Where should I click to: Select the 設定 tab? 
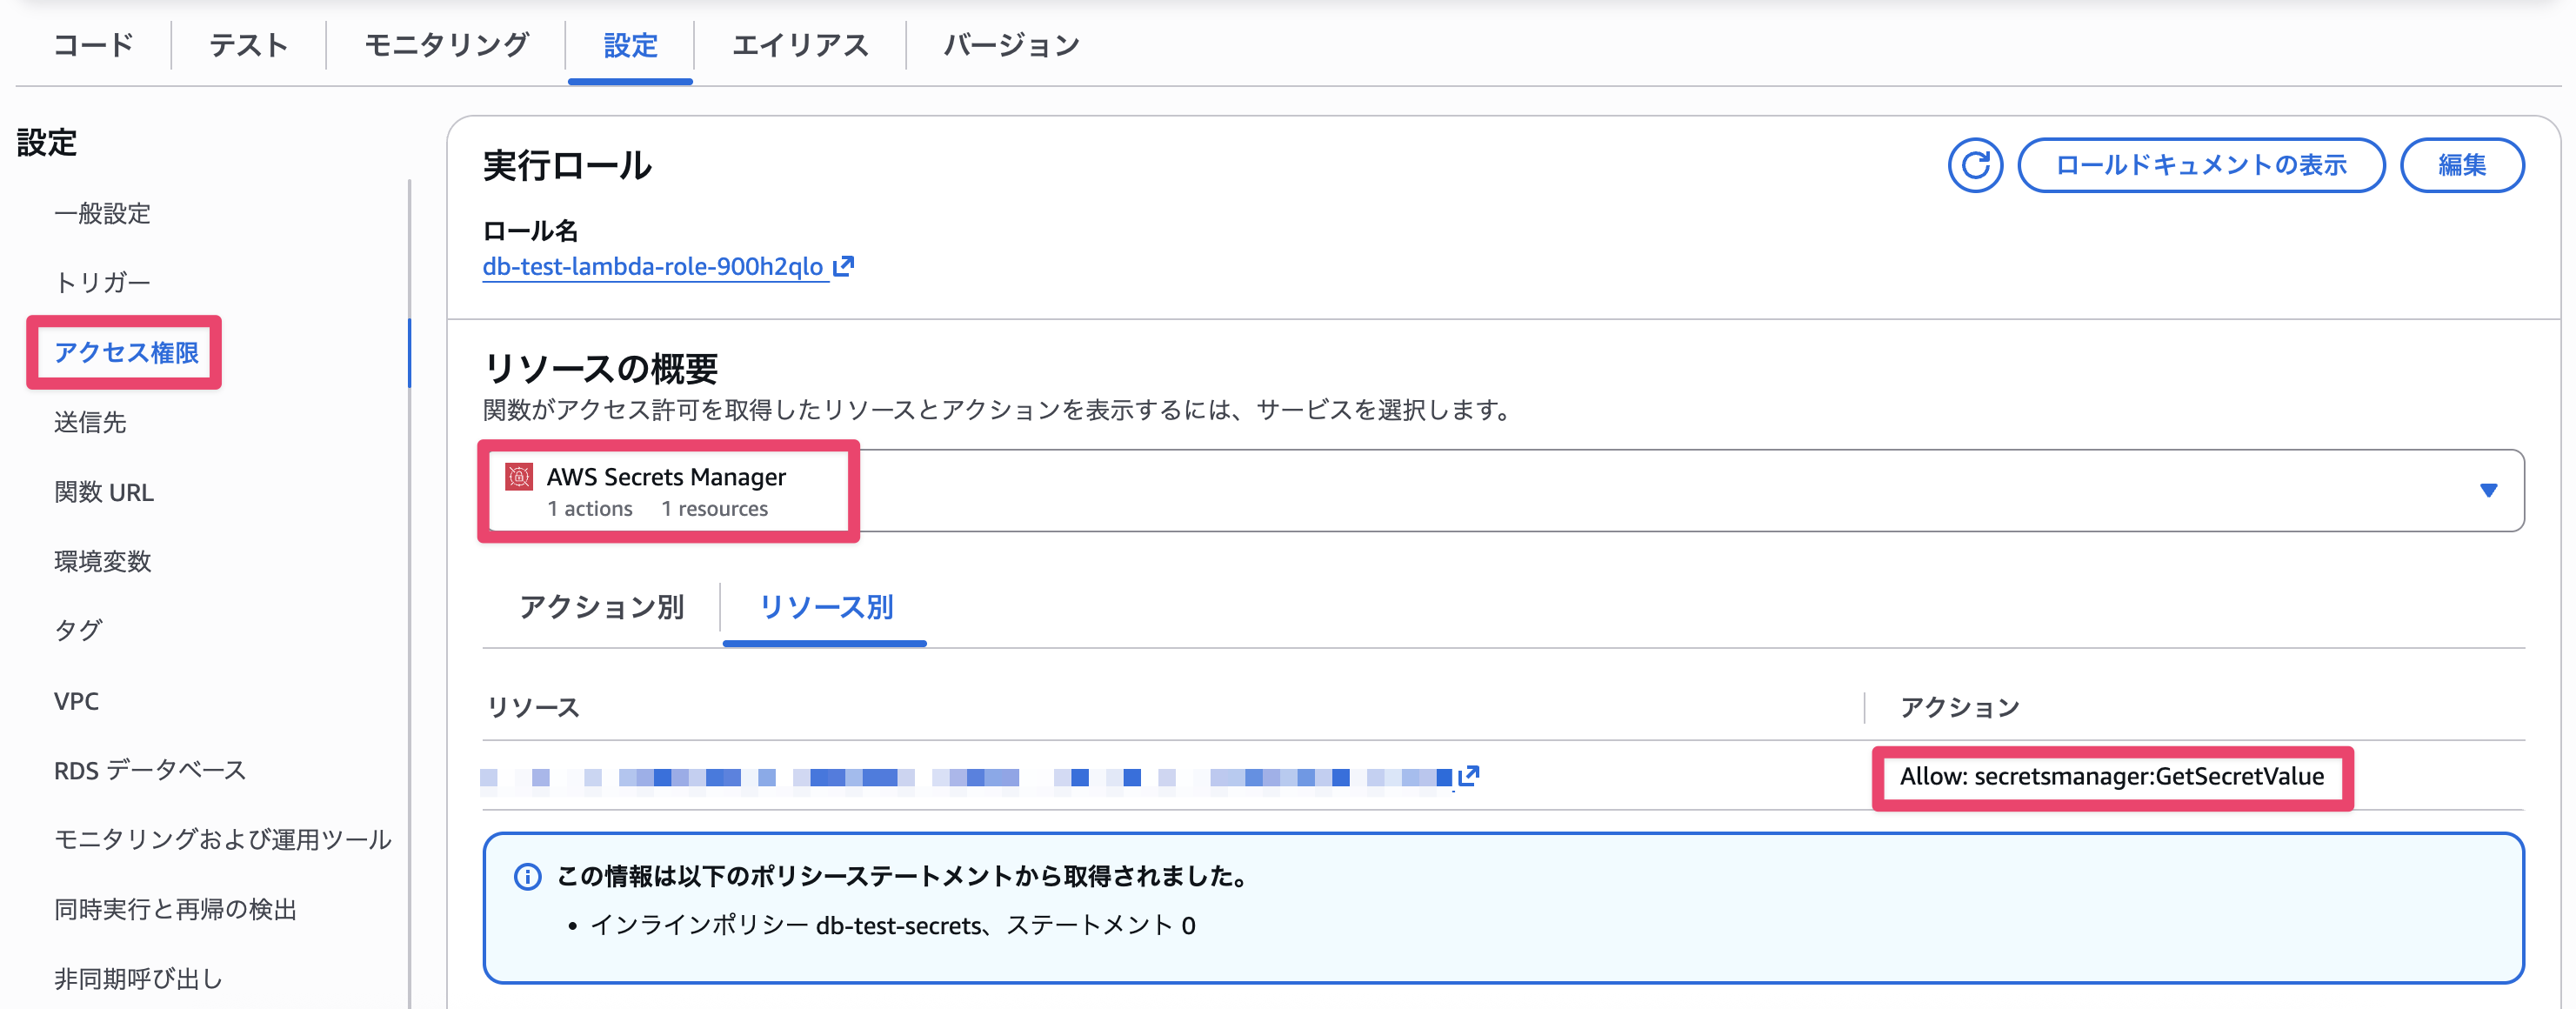pyautogui.click(x=630, y=45)
